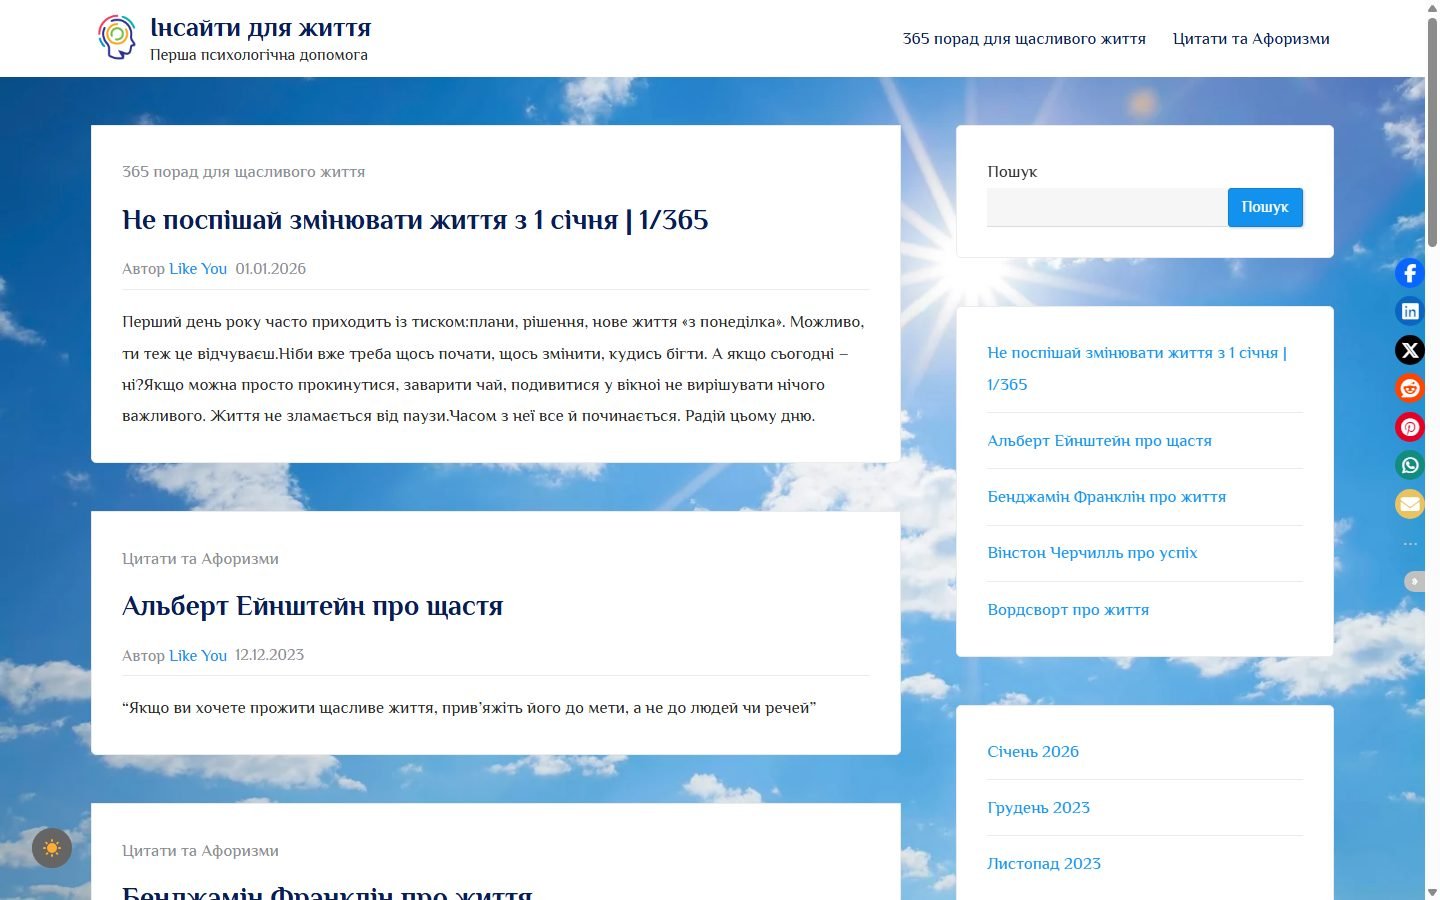Share the page by email icon
This screenshot has height=900, width=1440.
[1410, 504]
